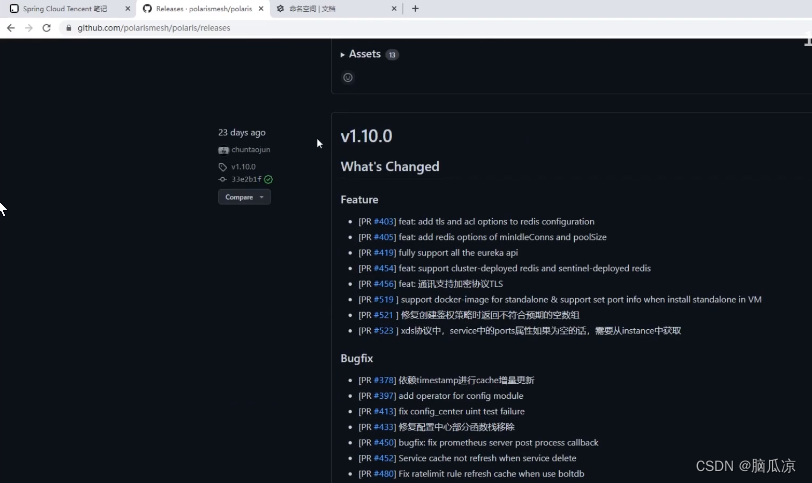Open PR #419 link
812x483 pixels.
click(x=384, y=253)
